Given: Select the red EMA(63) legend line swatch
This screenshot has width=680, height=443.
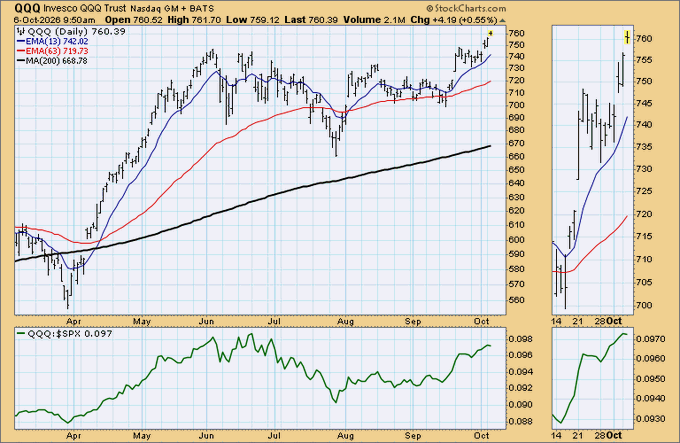Looking at the screenshot, I should pyautogui.click(x=21, y=51).
